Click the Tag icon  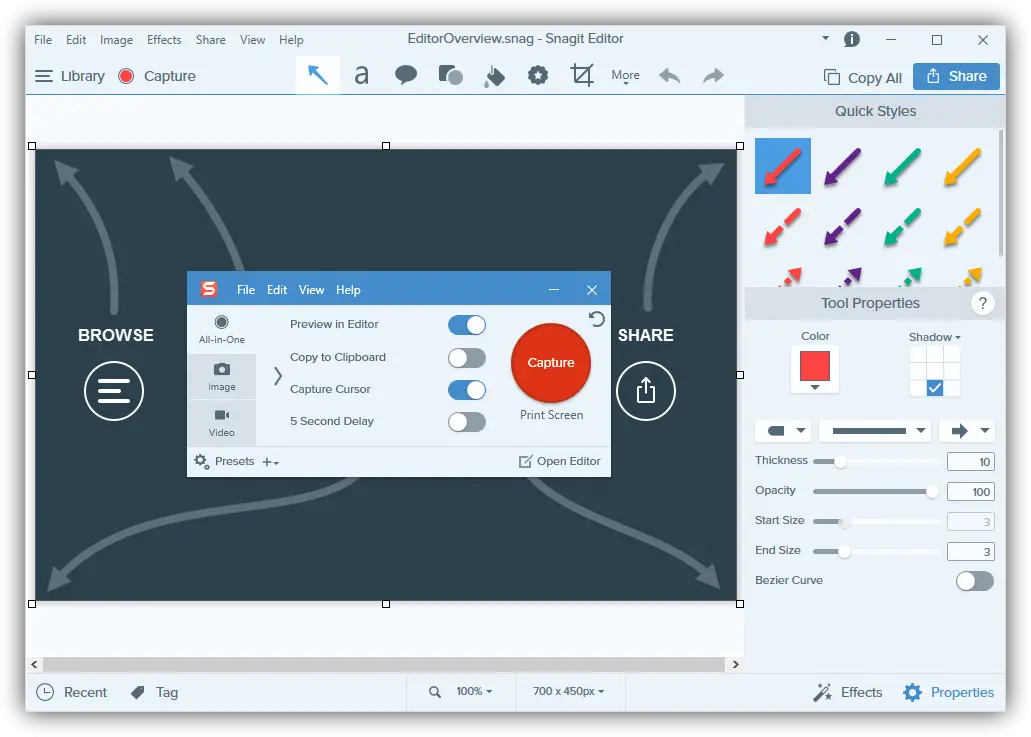click(137, 692)
